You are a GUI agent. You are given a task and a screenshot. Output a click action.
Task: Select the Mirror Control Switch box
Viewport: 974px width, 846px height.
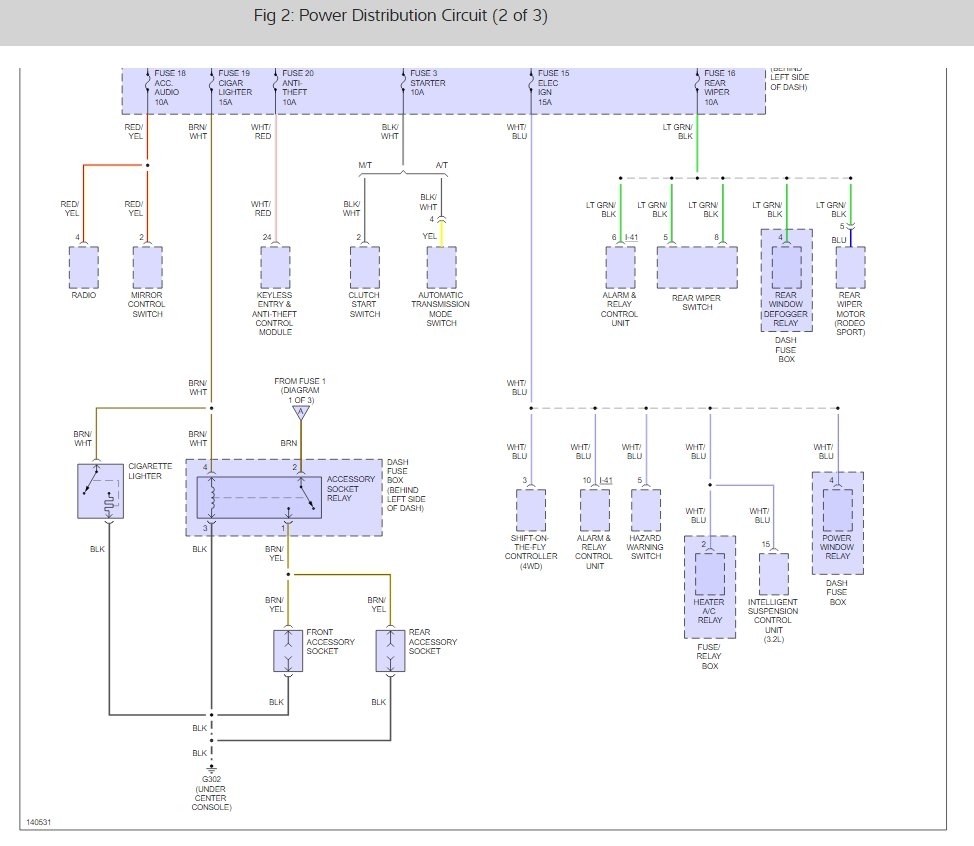click(147, 267)
